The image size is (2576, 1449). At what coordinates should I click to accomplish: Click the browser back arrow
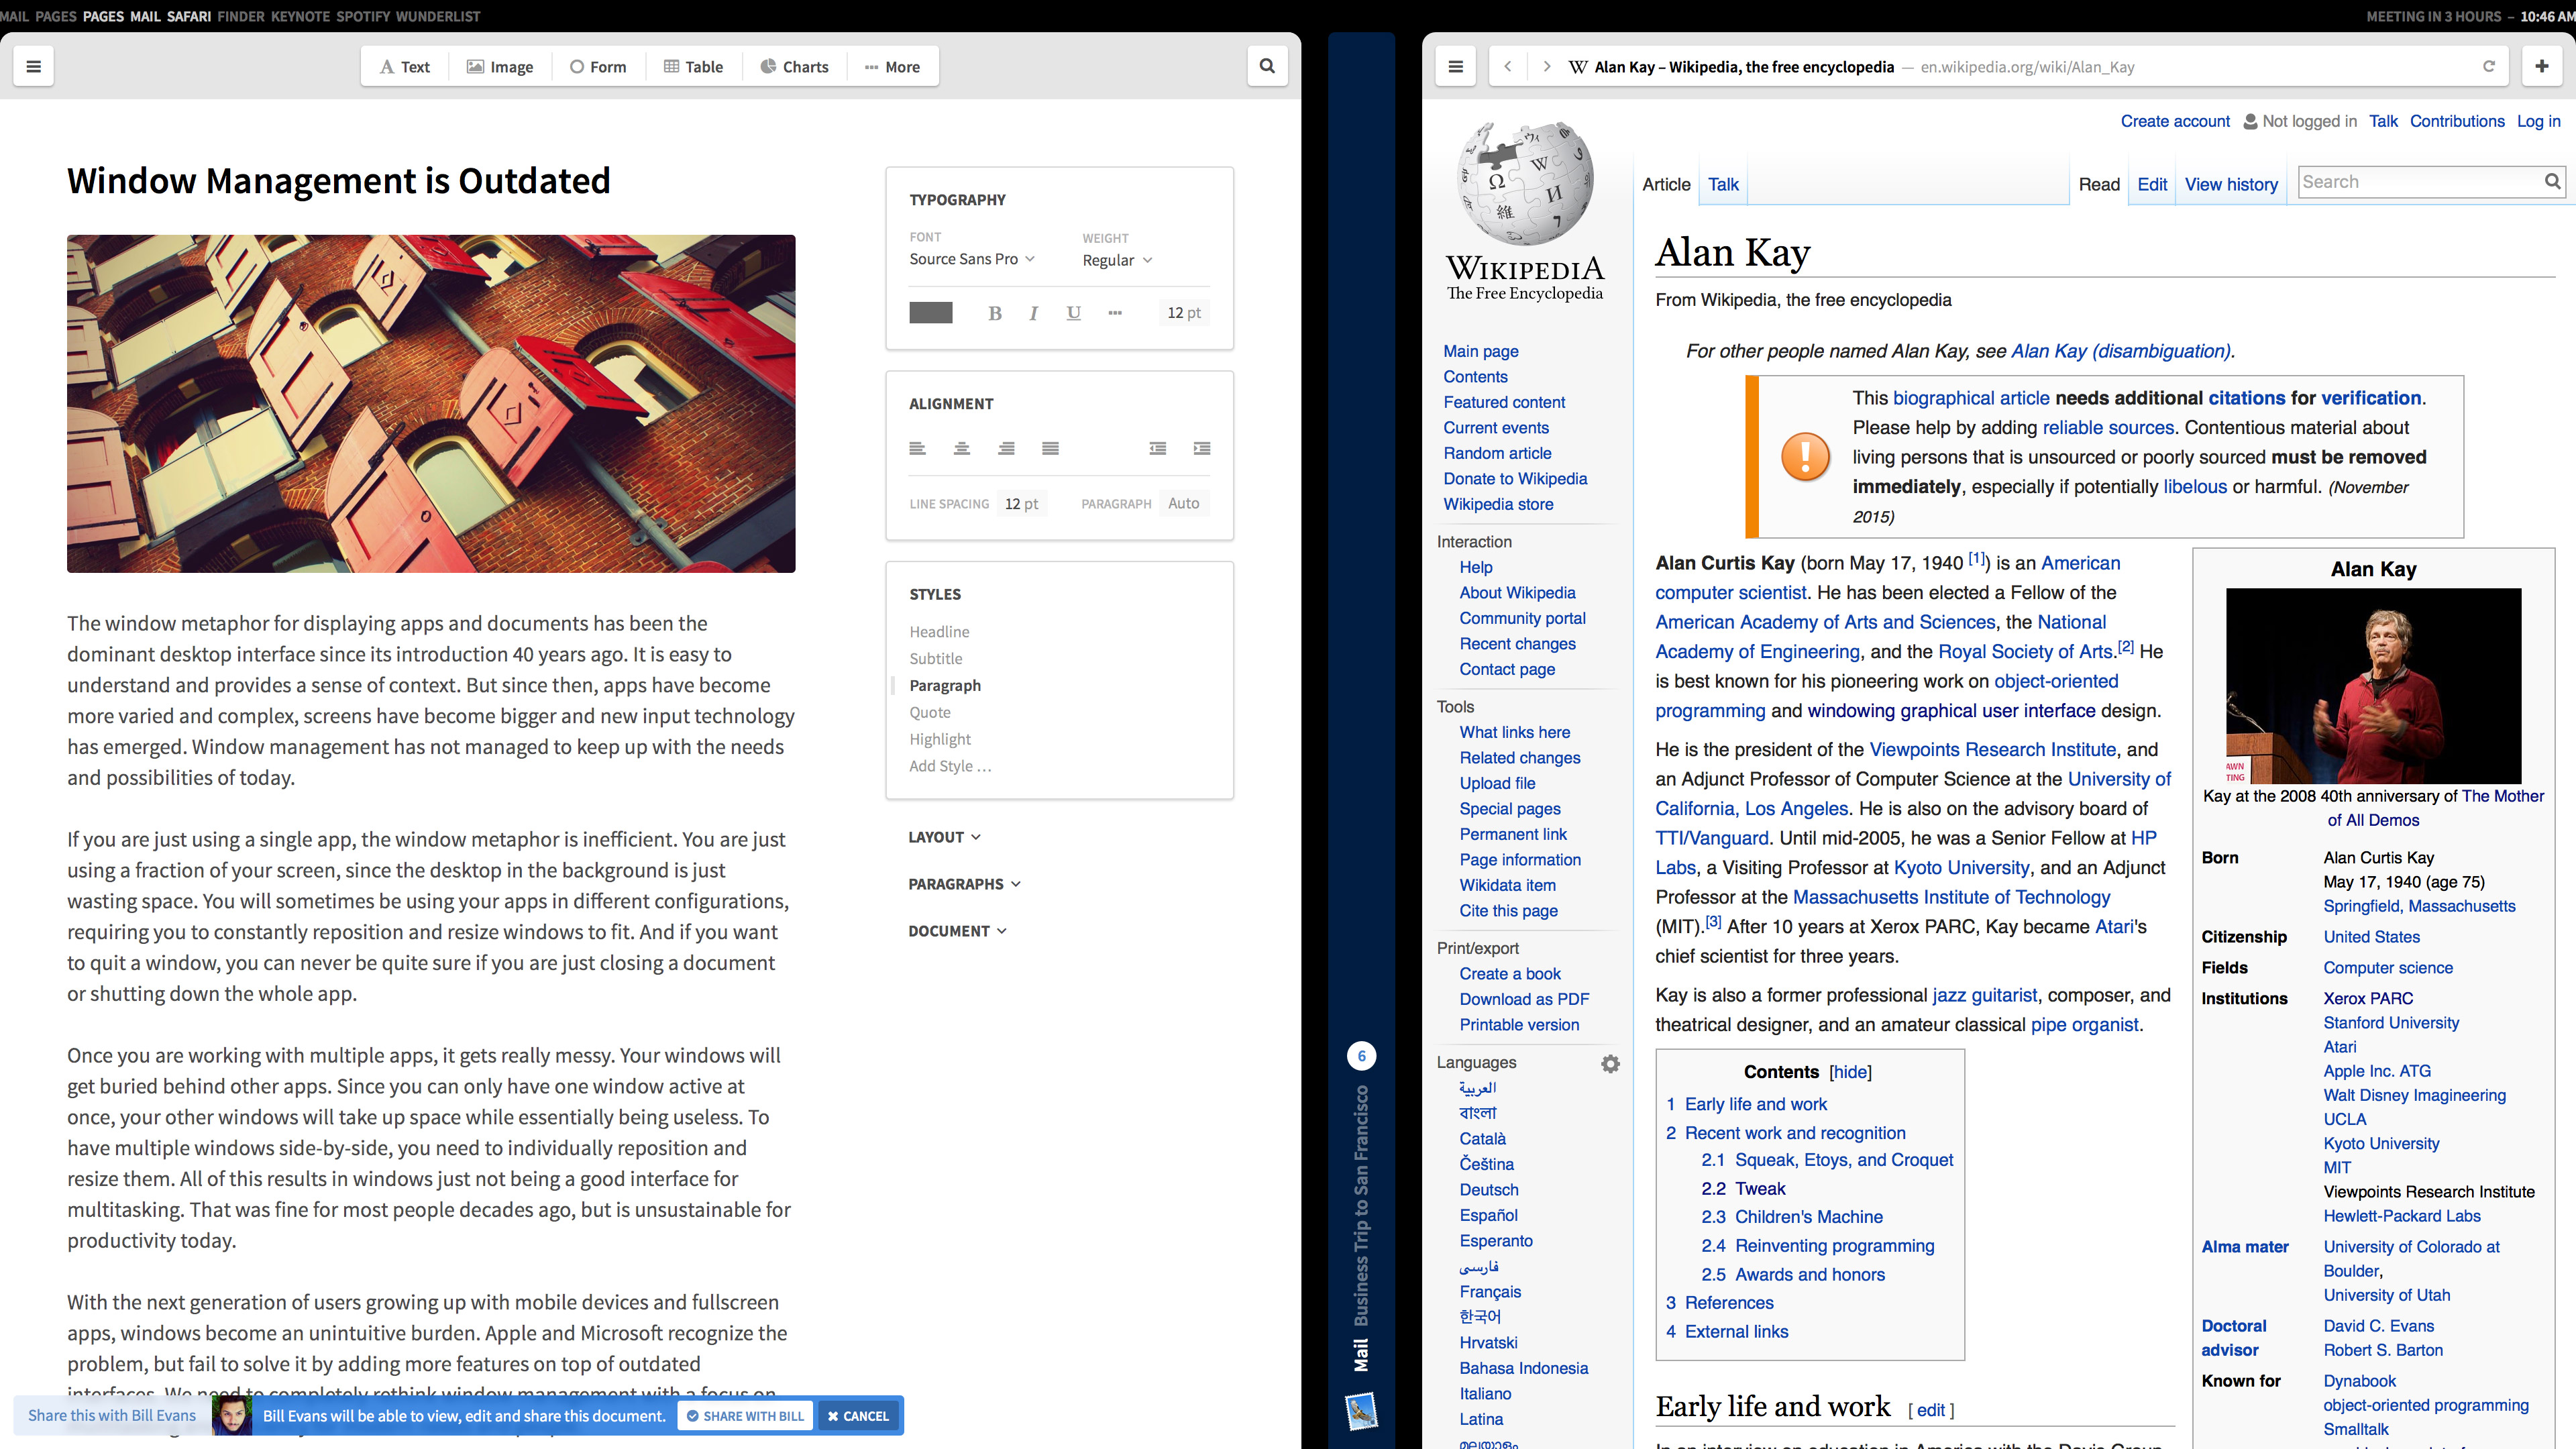1508,67
